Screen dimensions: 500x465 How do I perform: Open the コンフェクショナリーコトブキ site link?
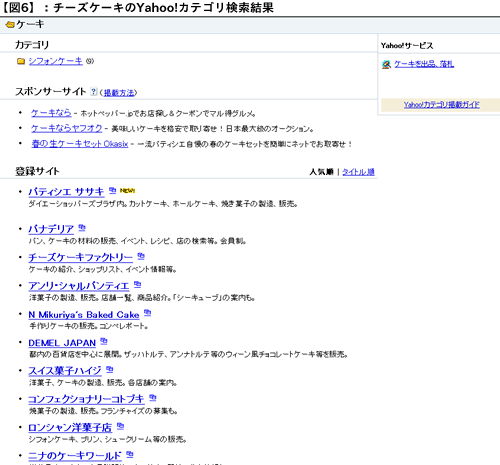point(86,399)
